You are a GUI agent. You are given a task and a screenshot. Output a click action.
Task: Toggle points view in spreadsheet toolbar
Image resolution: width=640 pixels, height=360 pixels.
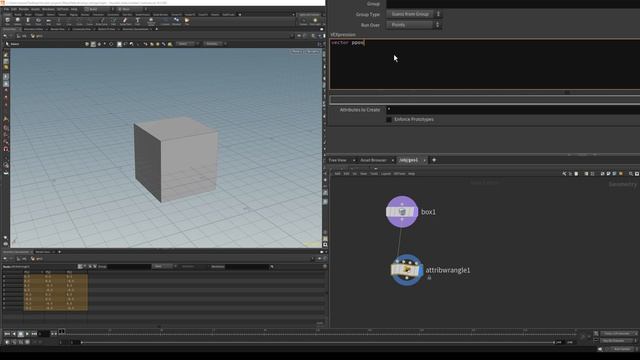pos(80,267)
